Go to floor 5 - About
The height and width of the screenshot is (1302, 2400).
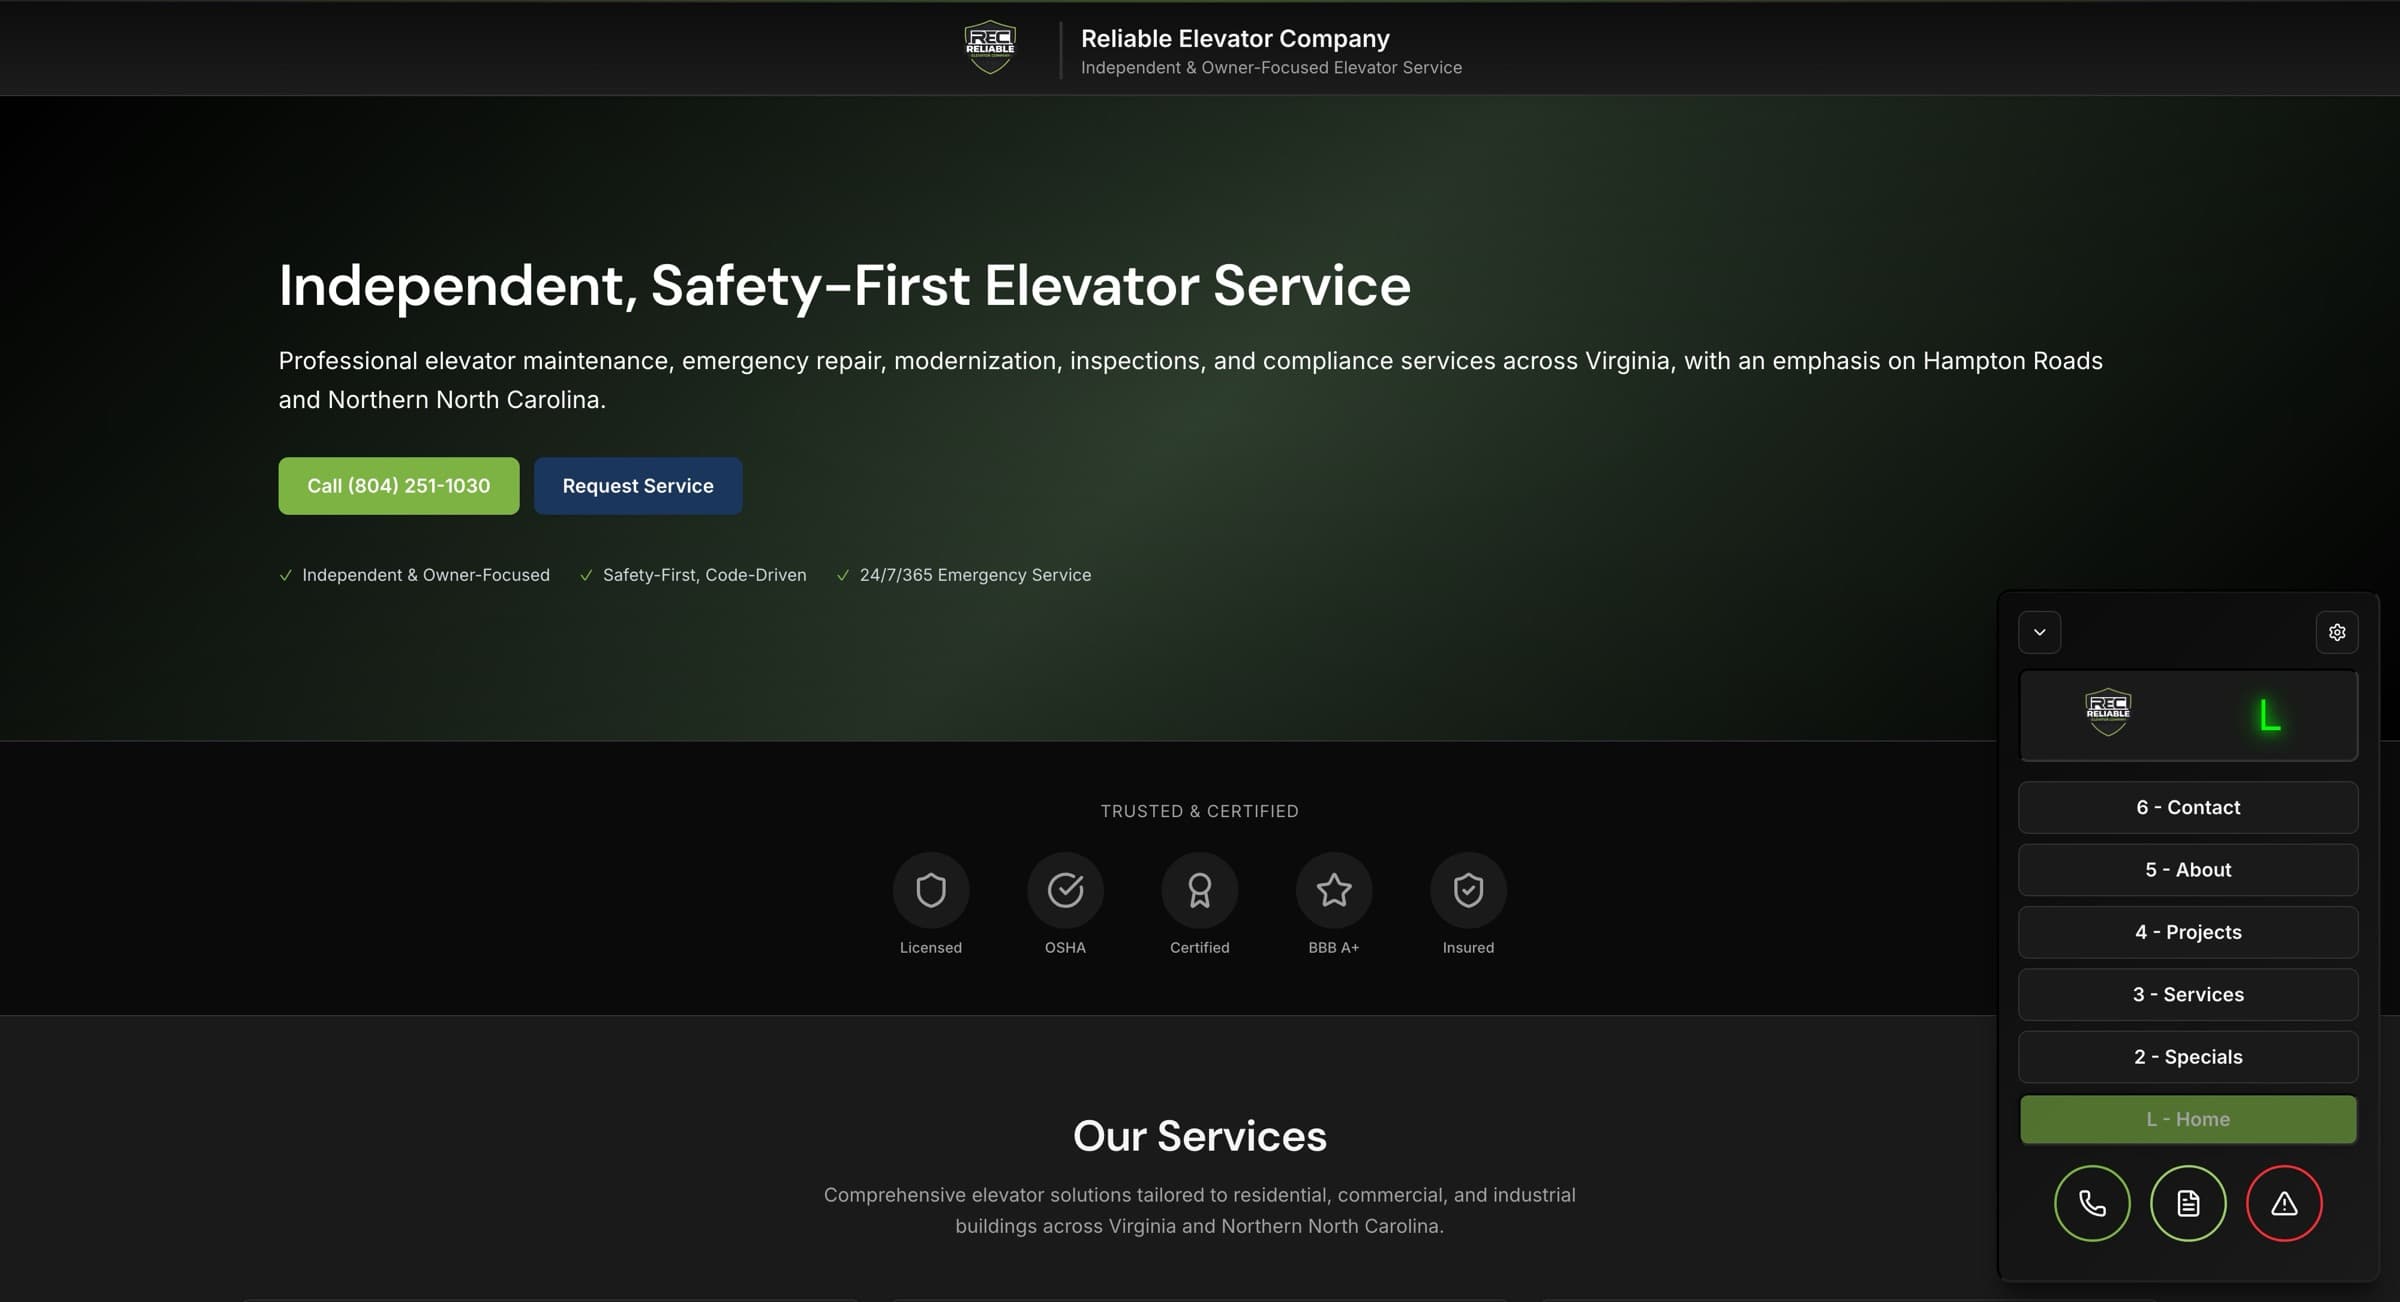(x=2188, y=870)
